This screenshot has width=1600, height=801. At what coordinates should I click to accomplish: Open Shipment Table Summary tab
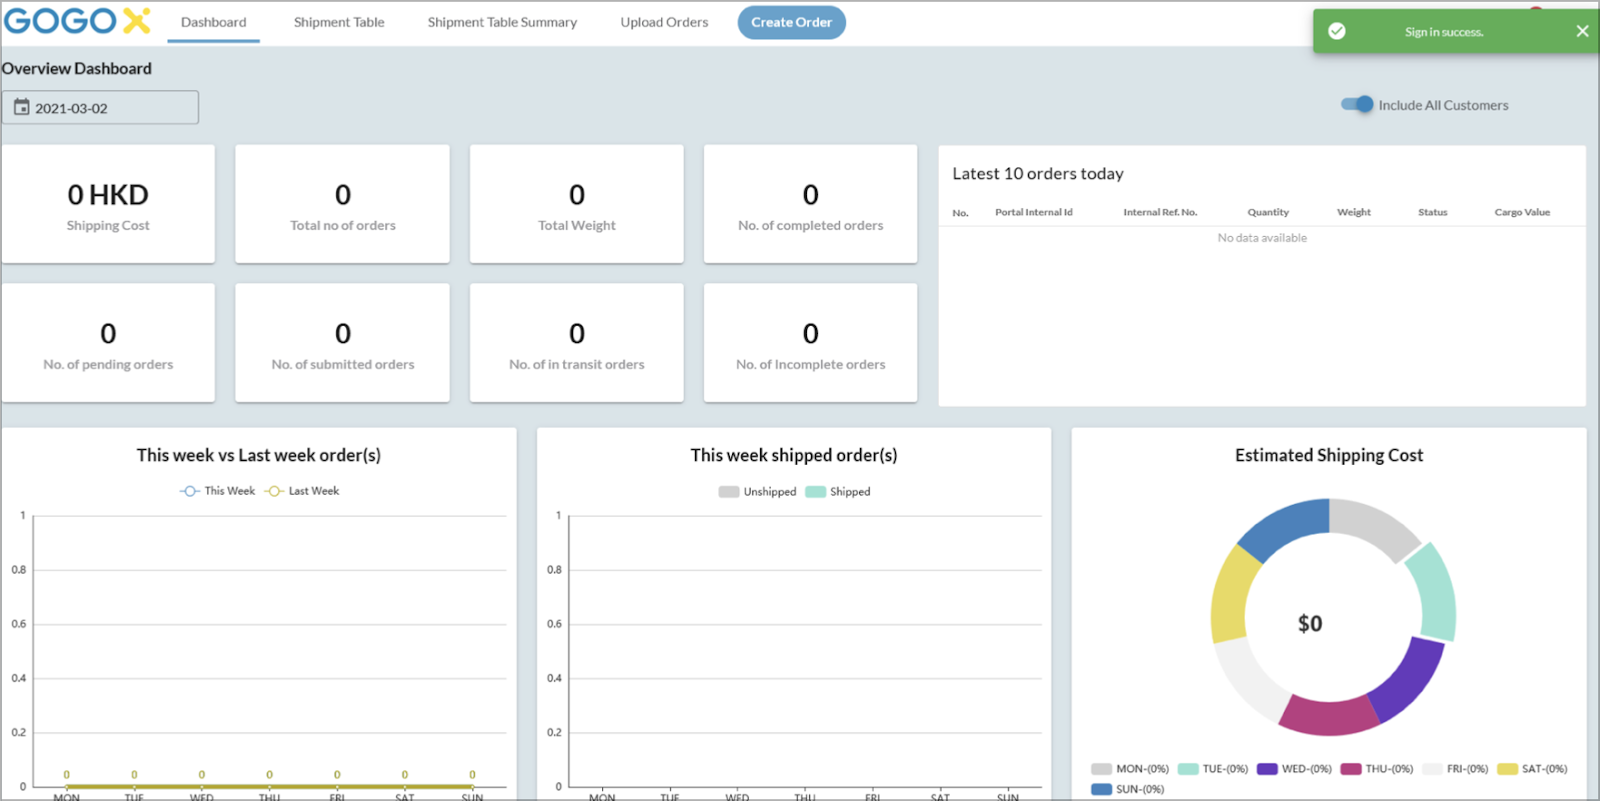coord(502,22)
